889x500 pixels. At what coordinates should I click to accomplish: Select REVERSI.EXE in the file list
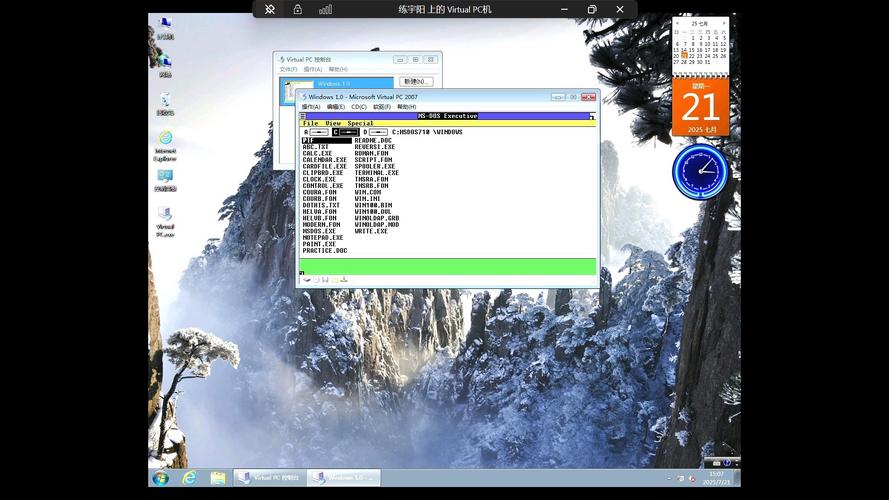pos(375,147)
